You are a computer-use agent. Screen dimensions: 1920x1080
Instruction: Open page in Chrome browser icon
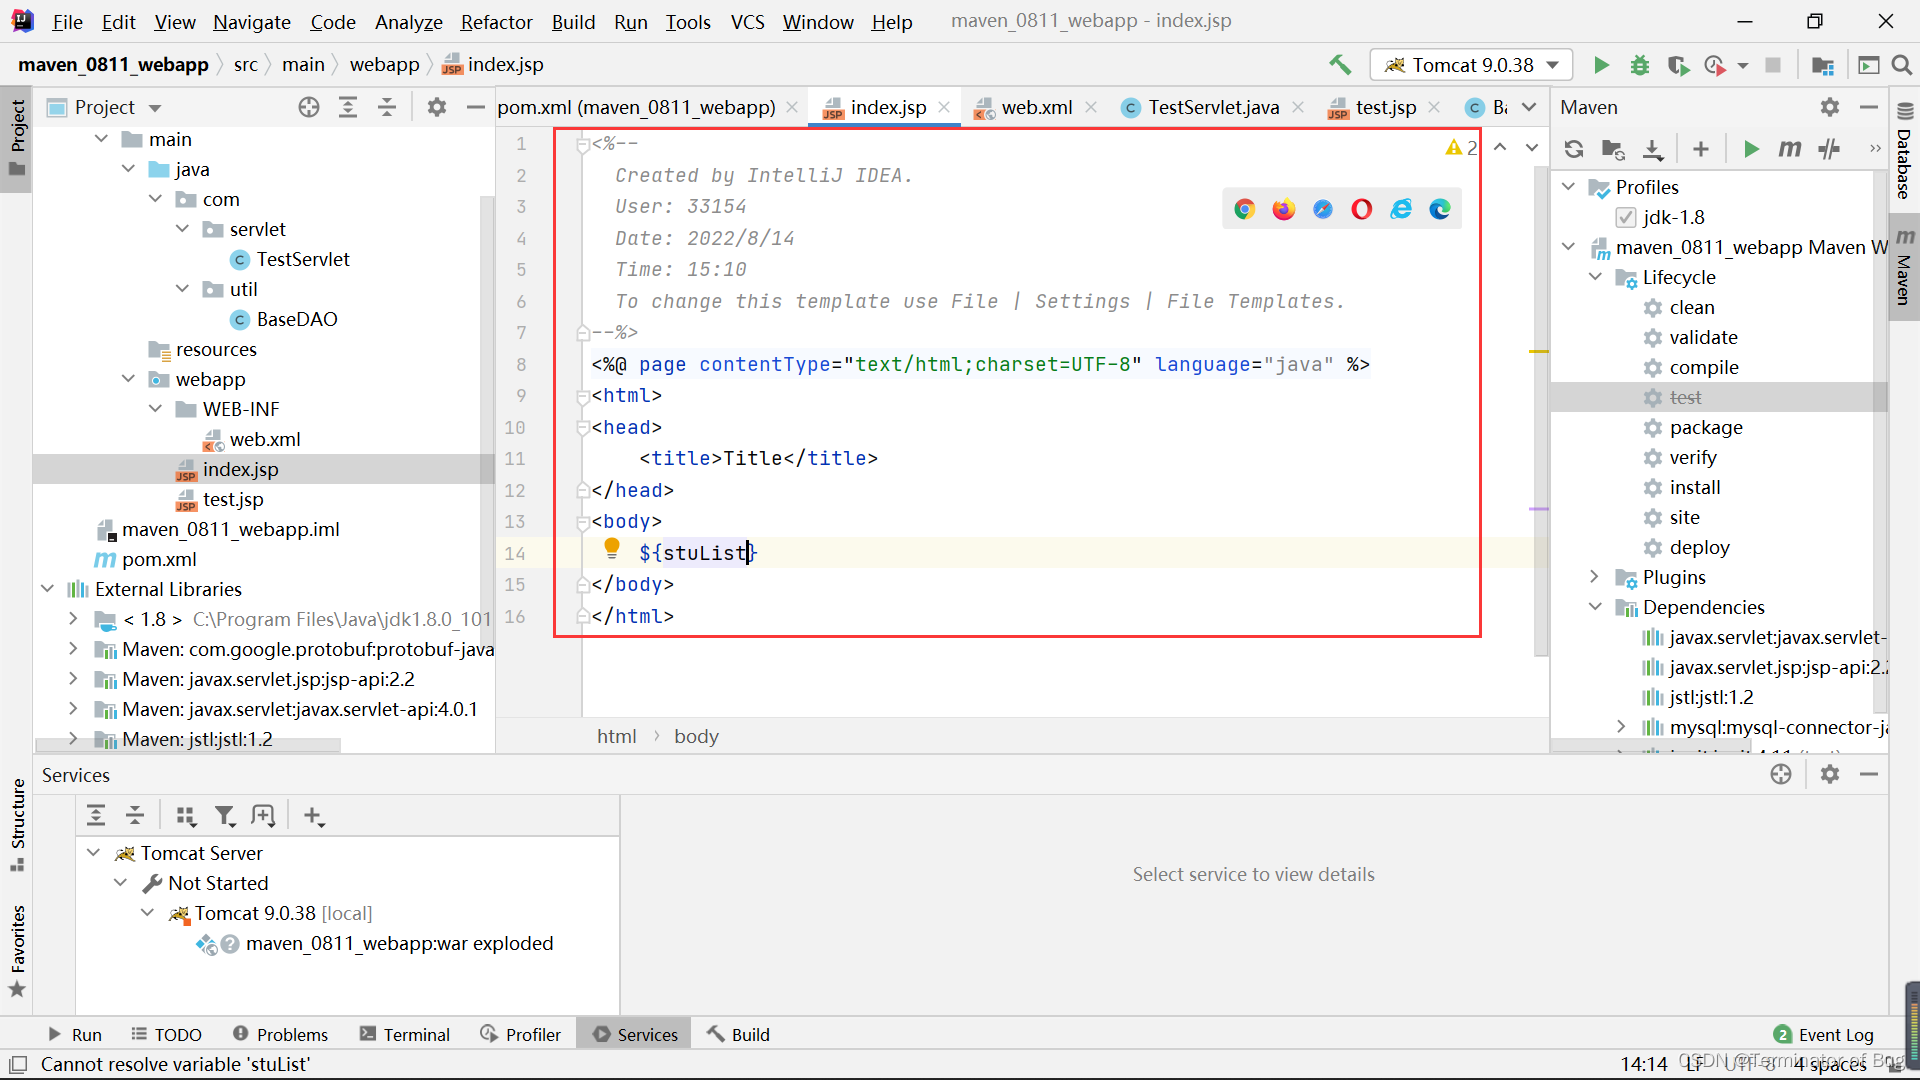pyautogui.click(x=1244, y=209)
